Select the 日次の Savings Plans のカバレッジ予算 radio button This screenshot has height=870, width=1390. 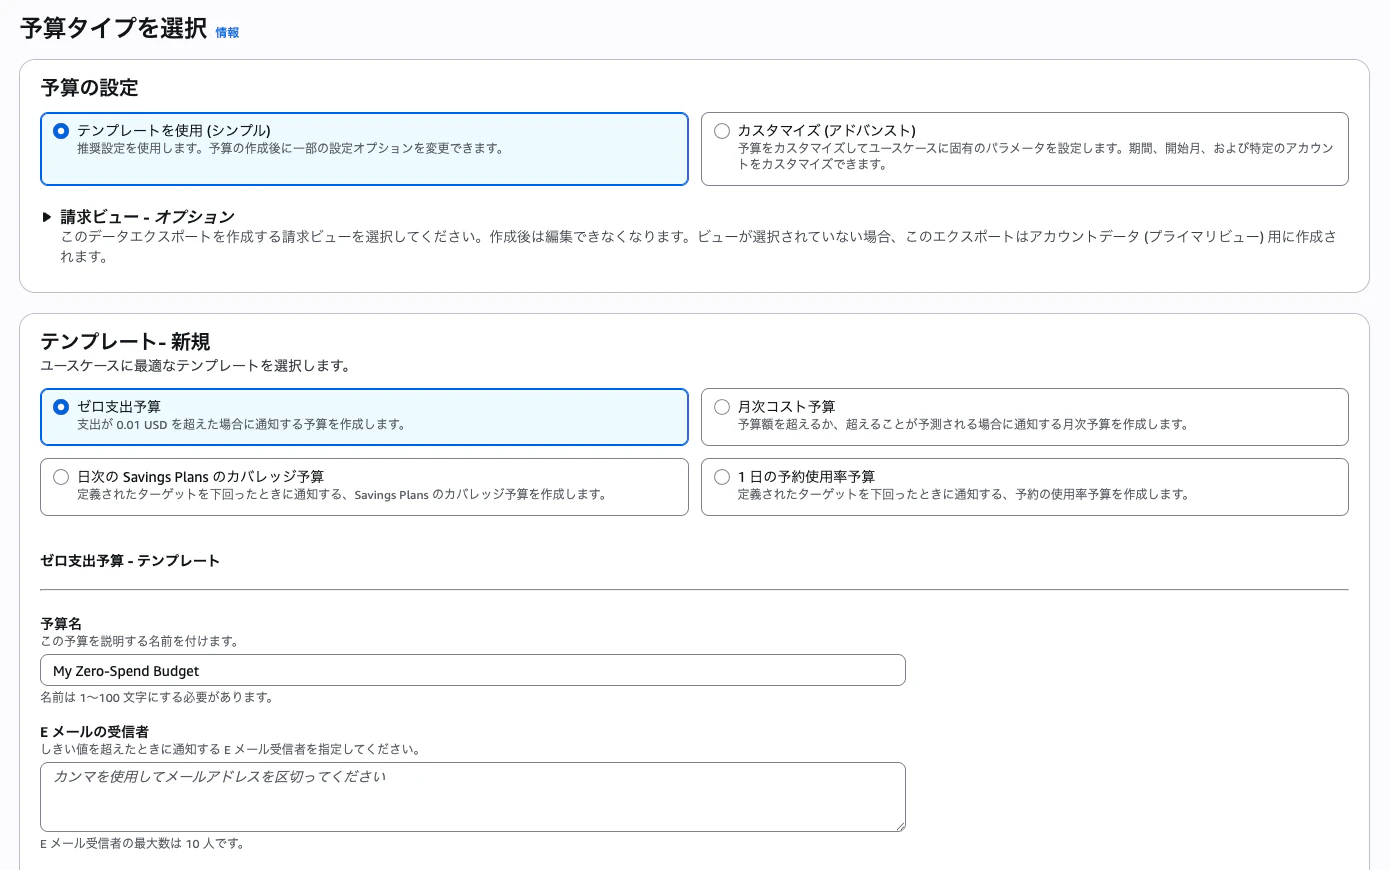click(x=60, y=476)
